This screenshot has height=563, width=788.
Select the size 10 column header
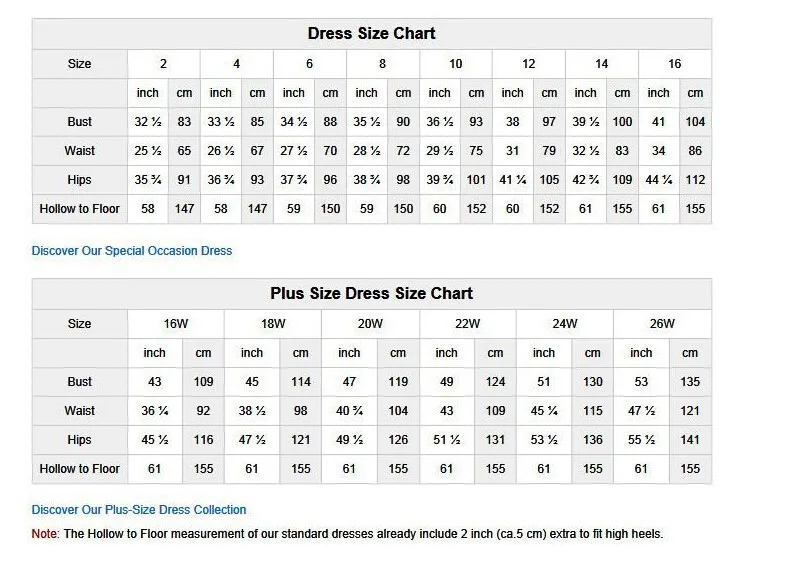455,64
